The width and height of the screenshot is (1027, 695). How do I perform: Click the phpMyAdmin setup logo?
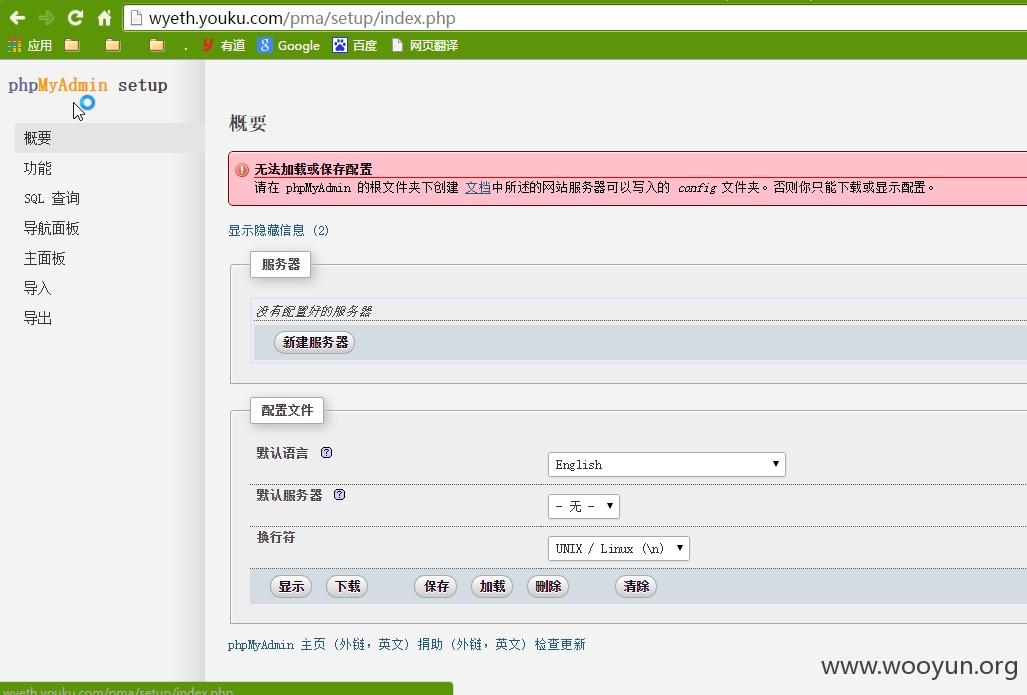[x=88, y=85]
